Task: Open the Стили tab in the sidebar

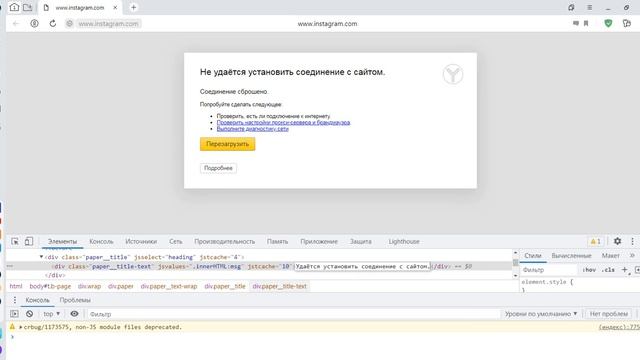Action: pyautogui.click(x=533, y=256)
